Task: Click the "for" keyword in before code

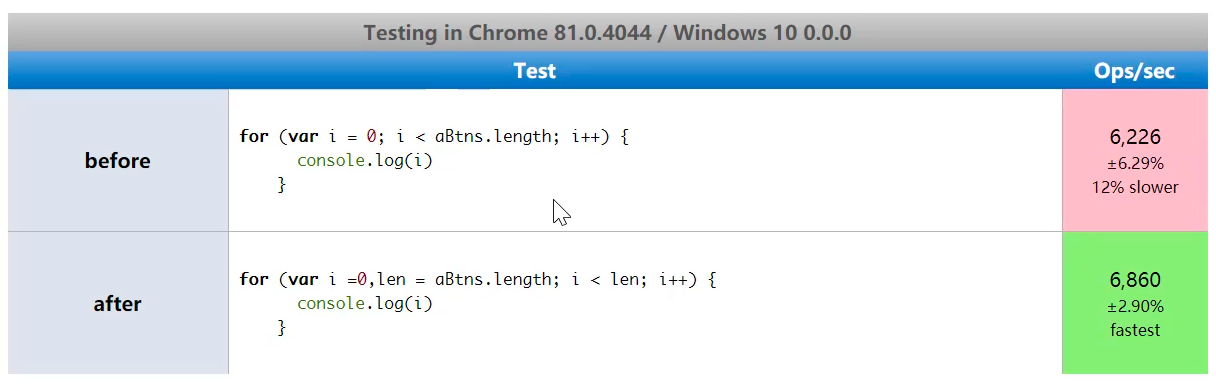Action: pyautogui.click(x=254, y=137)
